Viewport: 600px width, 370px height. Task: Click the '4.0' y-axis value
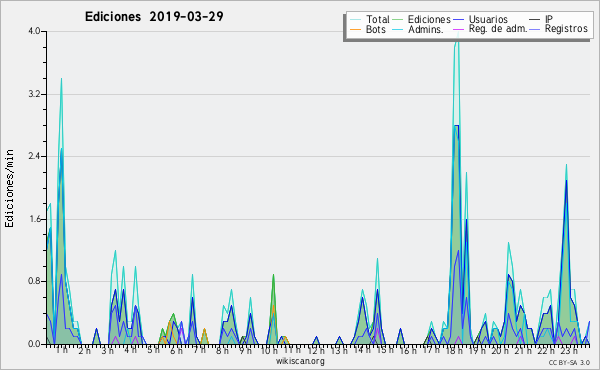(34, 31)
